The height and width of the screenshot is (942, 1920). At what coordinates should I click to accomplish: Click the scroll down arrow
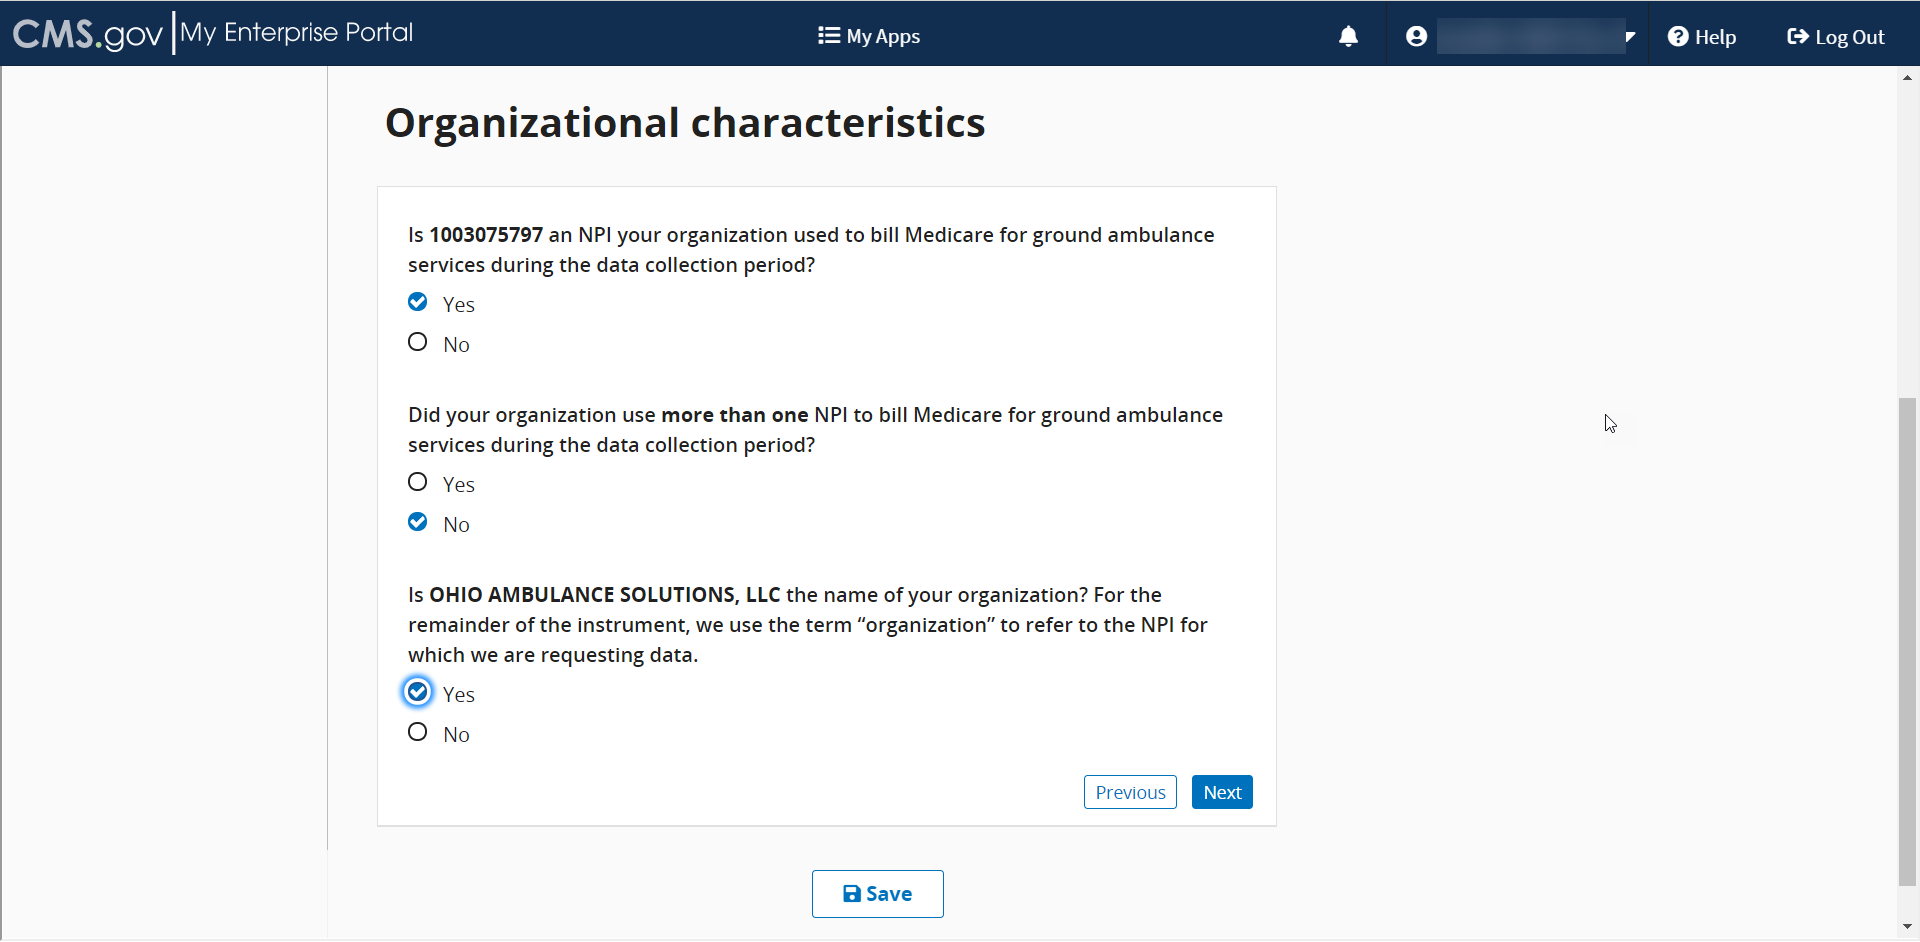pyautogui.click(x=1908, y=927)
